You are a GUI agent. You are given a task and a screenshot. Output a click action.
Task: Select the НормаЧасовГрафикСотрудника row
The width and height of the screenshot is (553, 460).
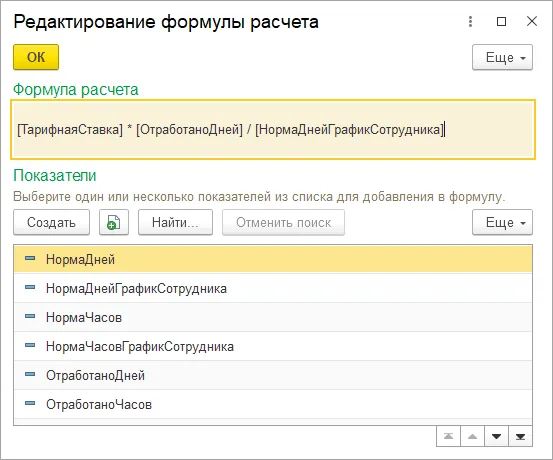(273, 346)
